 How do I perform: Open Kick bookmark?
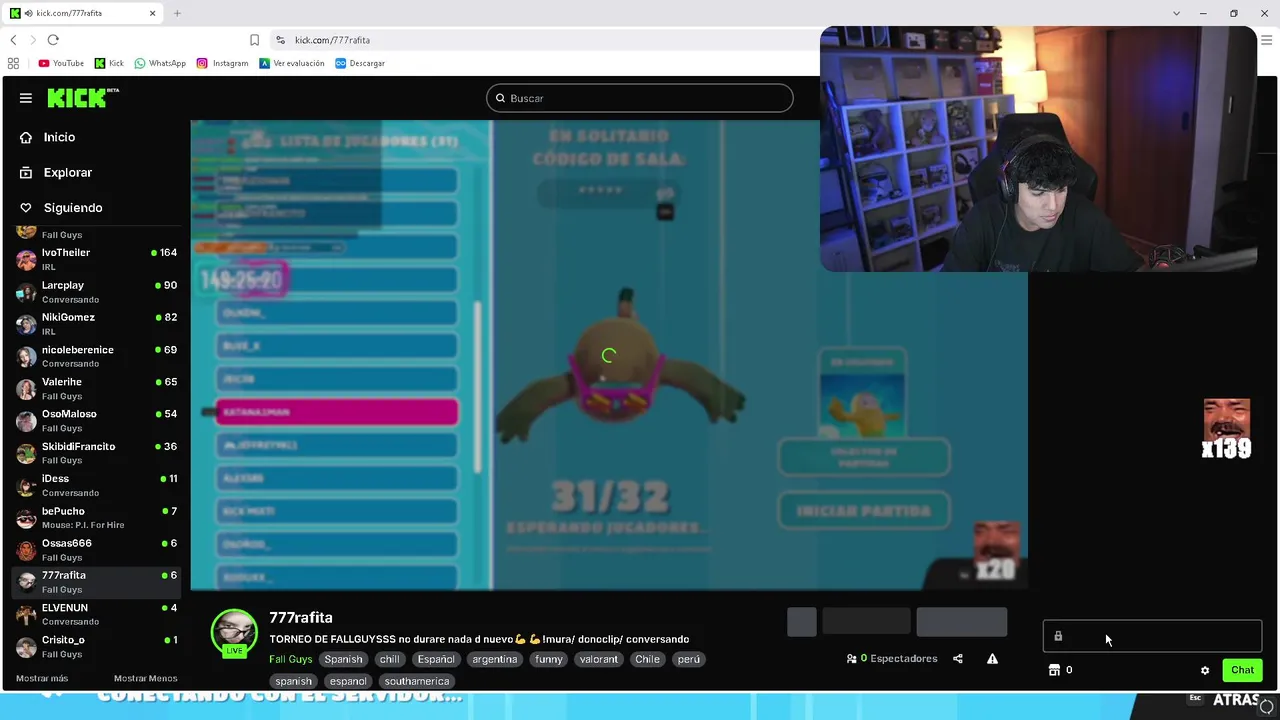(109, 63)
